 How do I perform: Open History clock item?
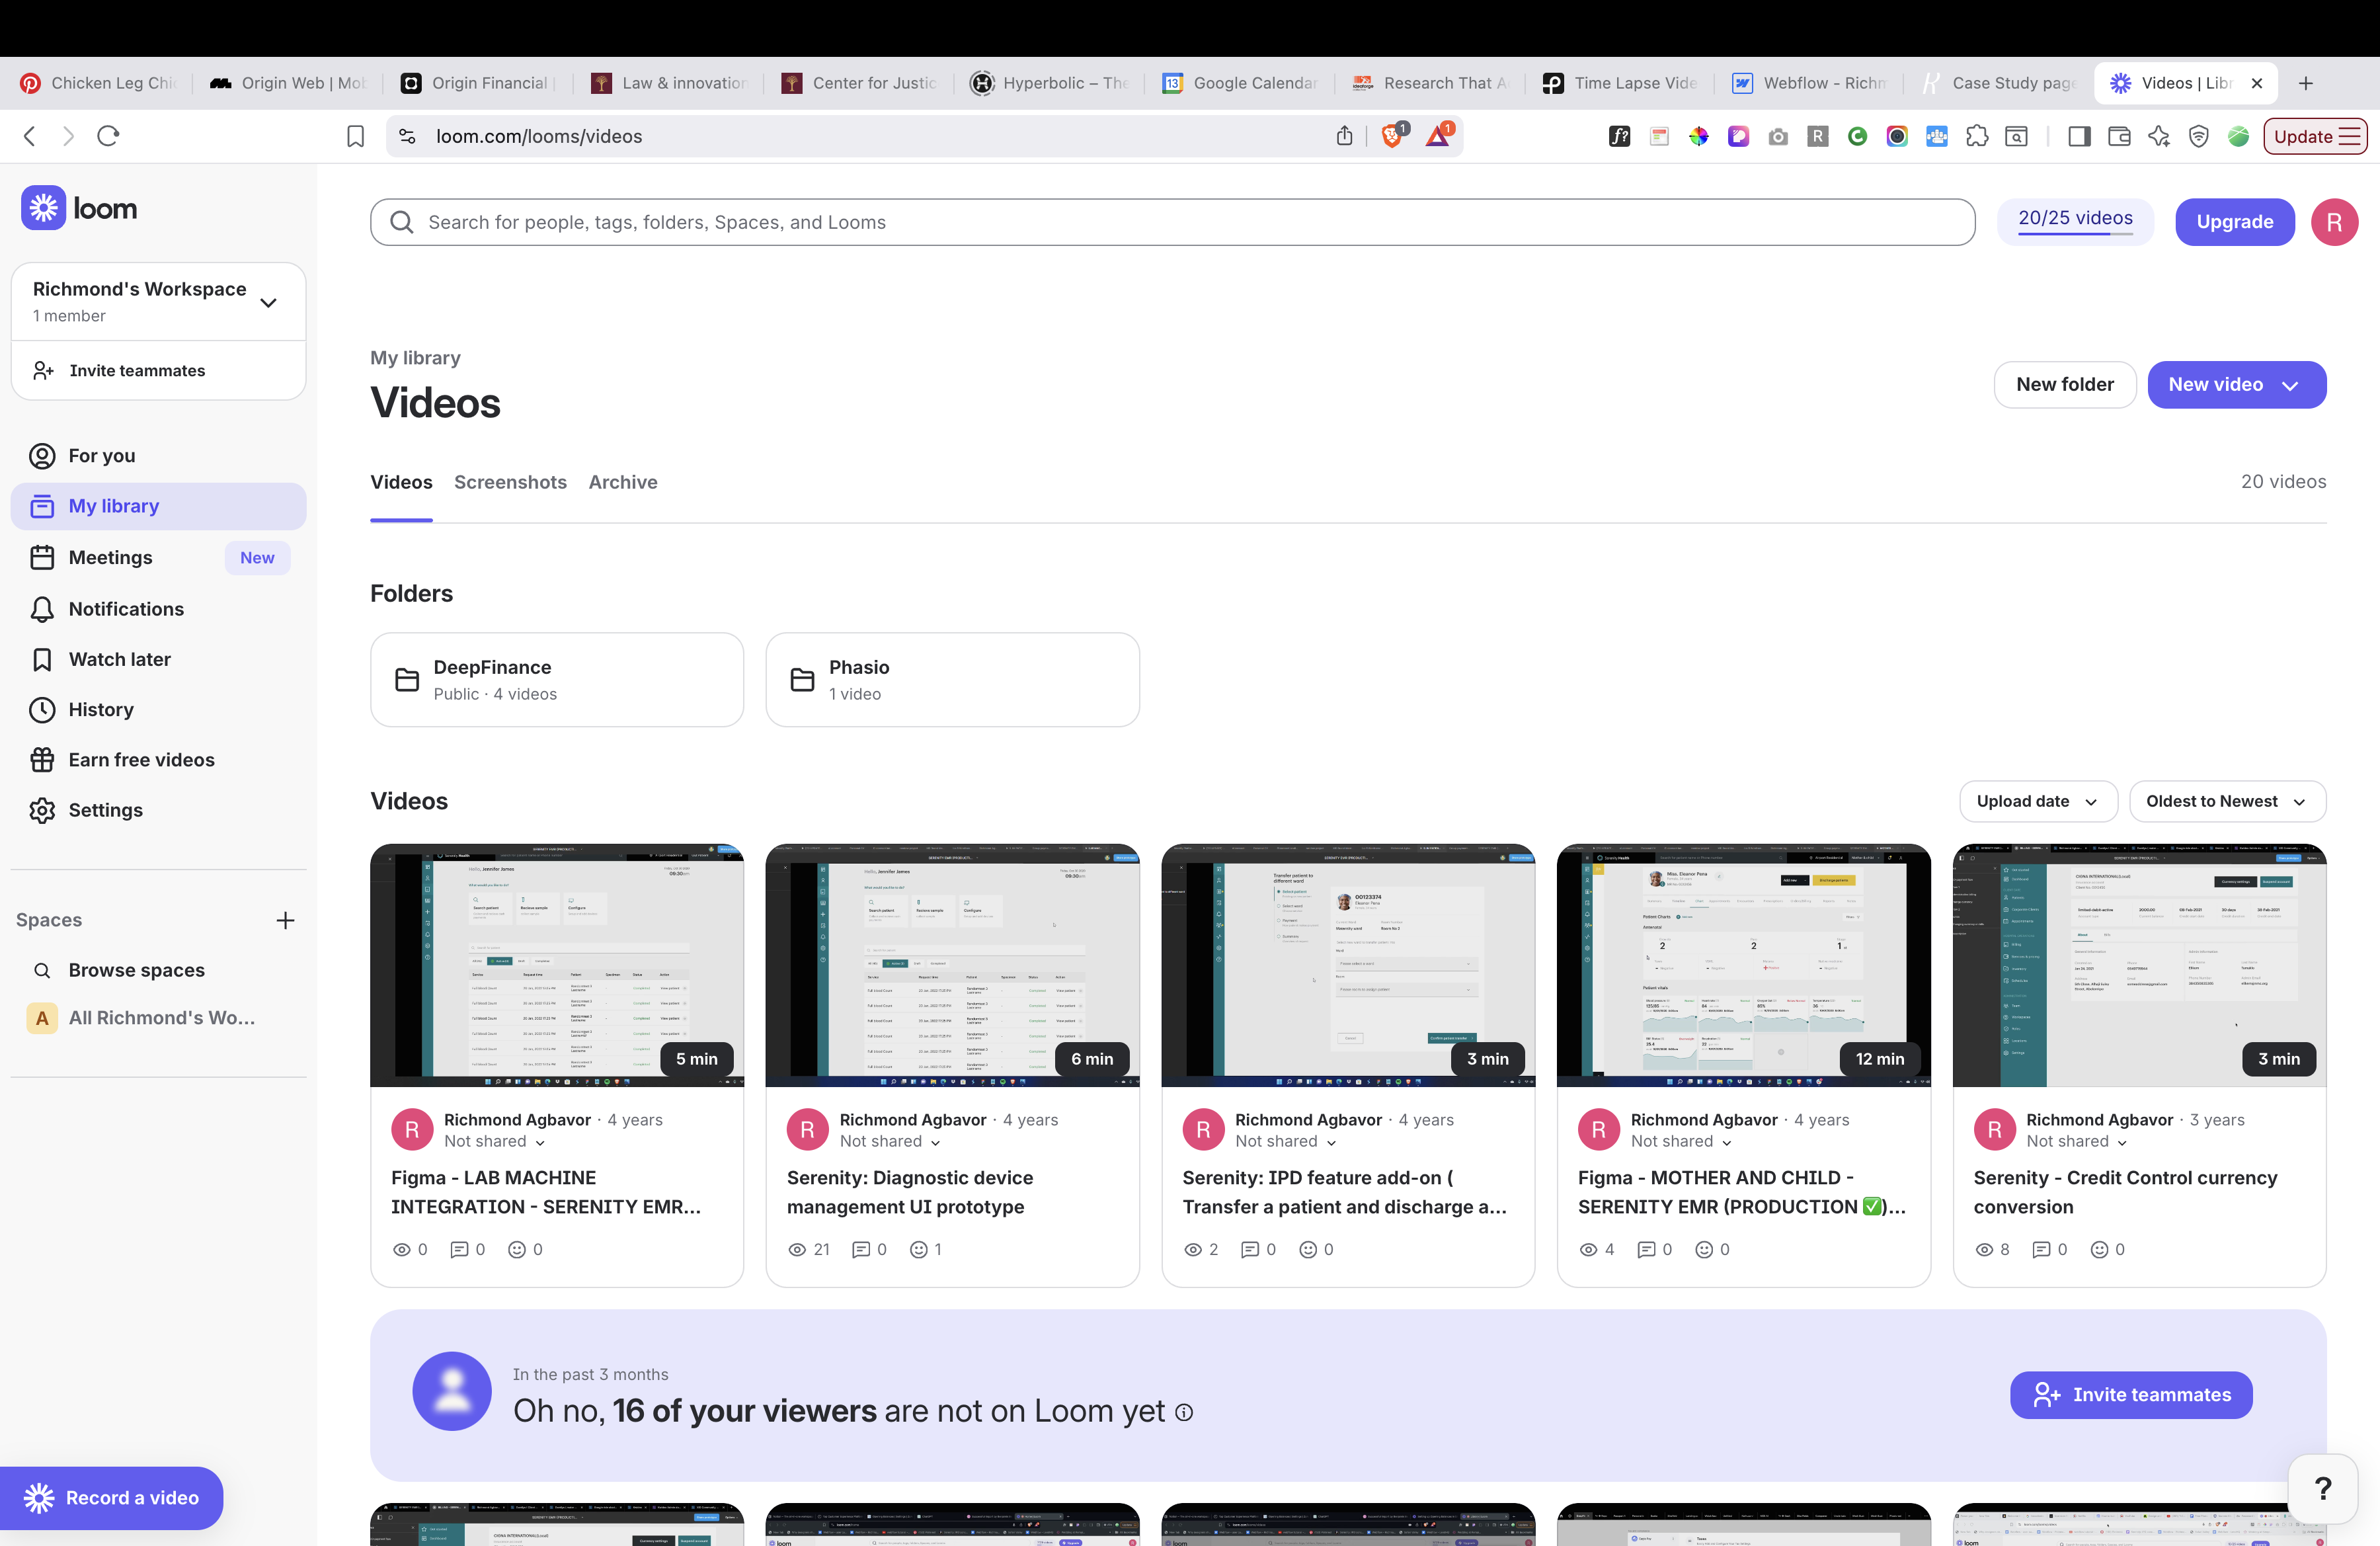[42, 709]
